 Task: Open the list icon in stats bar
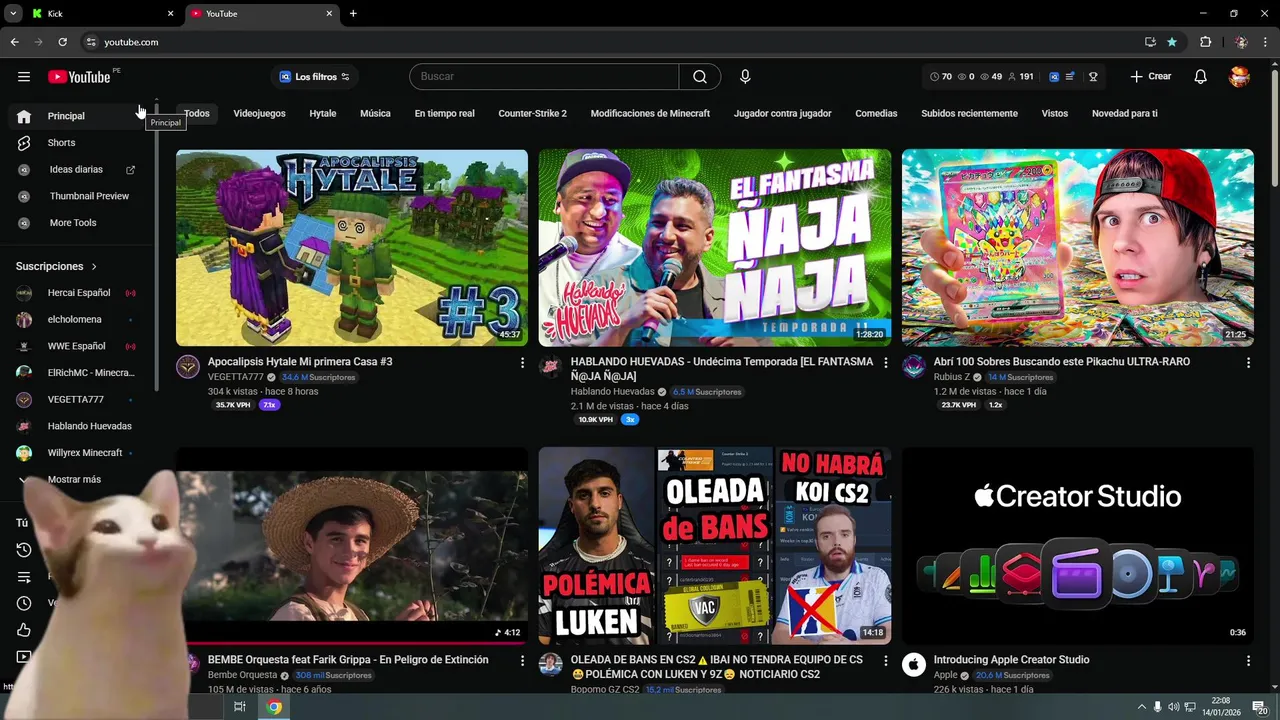(1070, 77)
